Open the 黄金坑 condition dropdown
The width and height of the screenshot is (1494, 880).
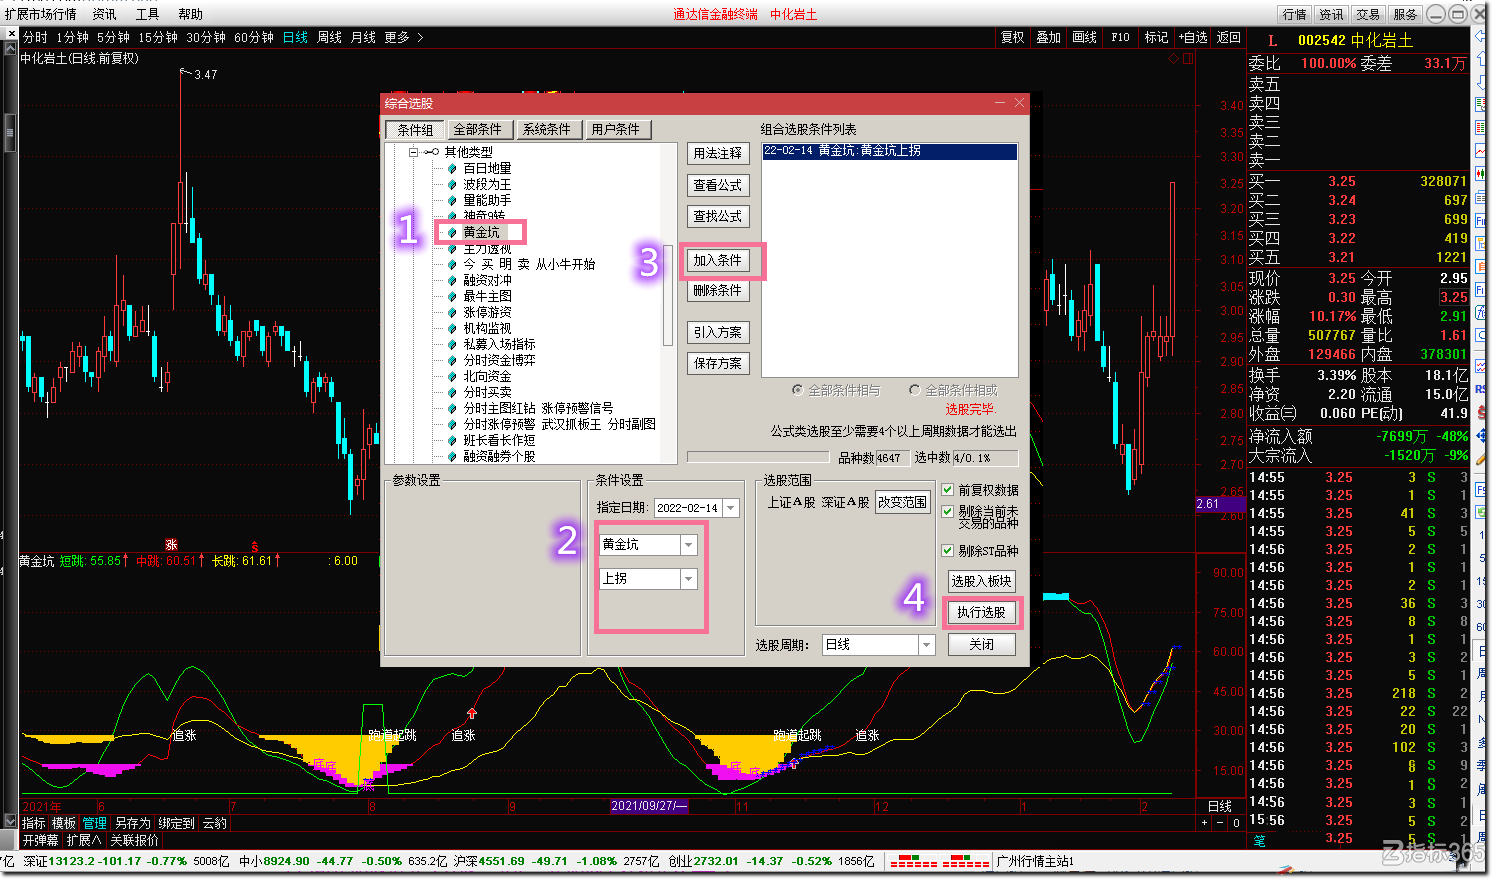pos(688,545)
